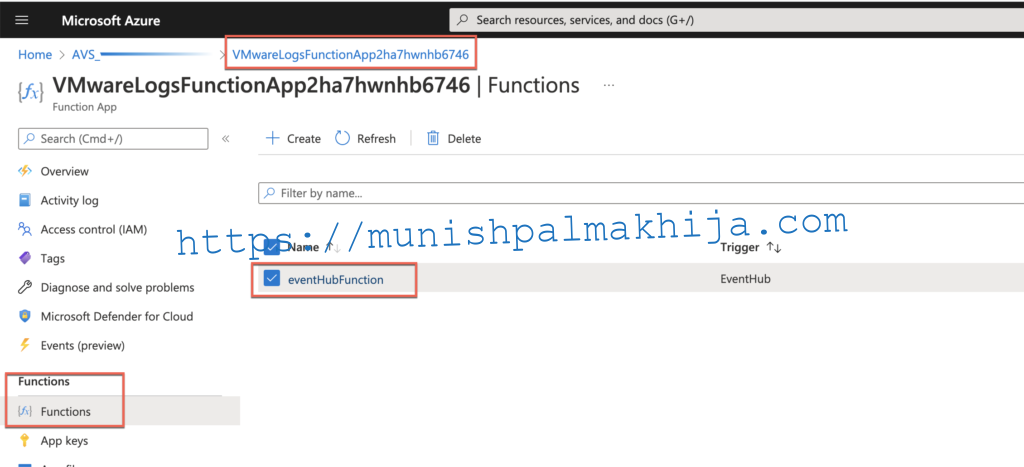Focus the Search (Cmd+/) sidebar field
The image size is (1024, 467).
pyautogui.click(x=114, y=139)
